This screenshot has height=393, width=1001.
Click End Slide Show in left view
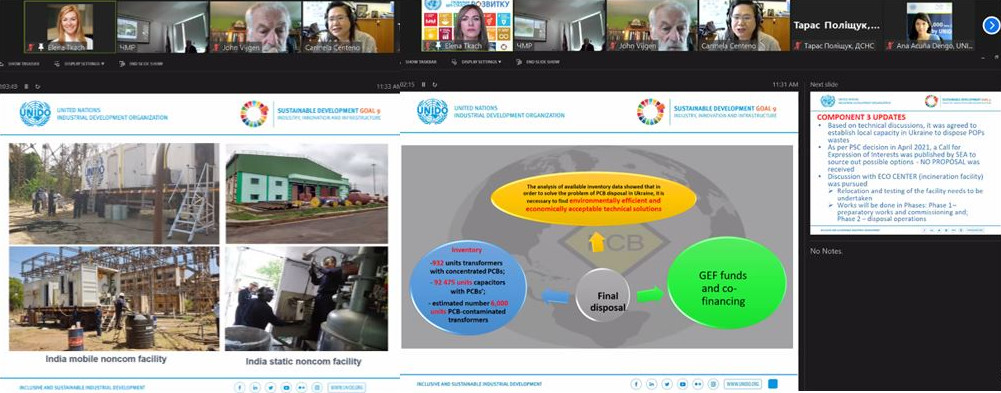pyautogui.click(x=140, y=63)
